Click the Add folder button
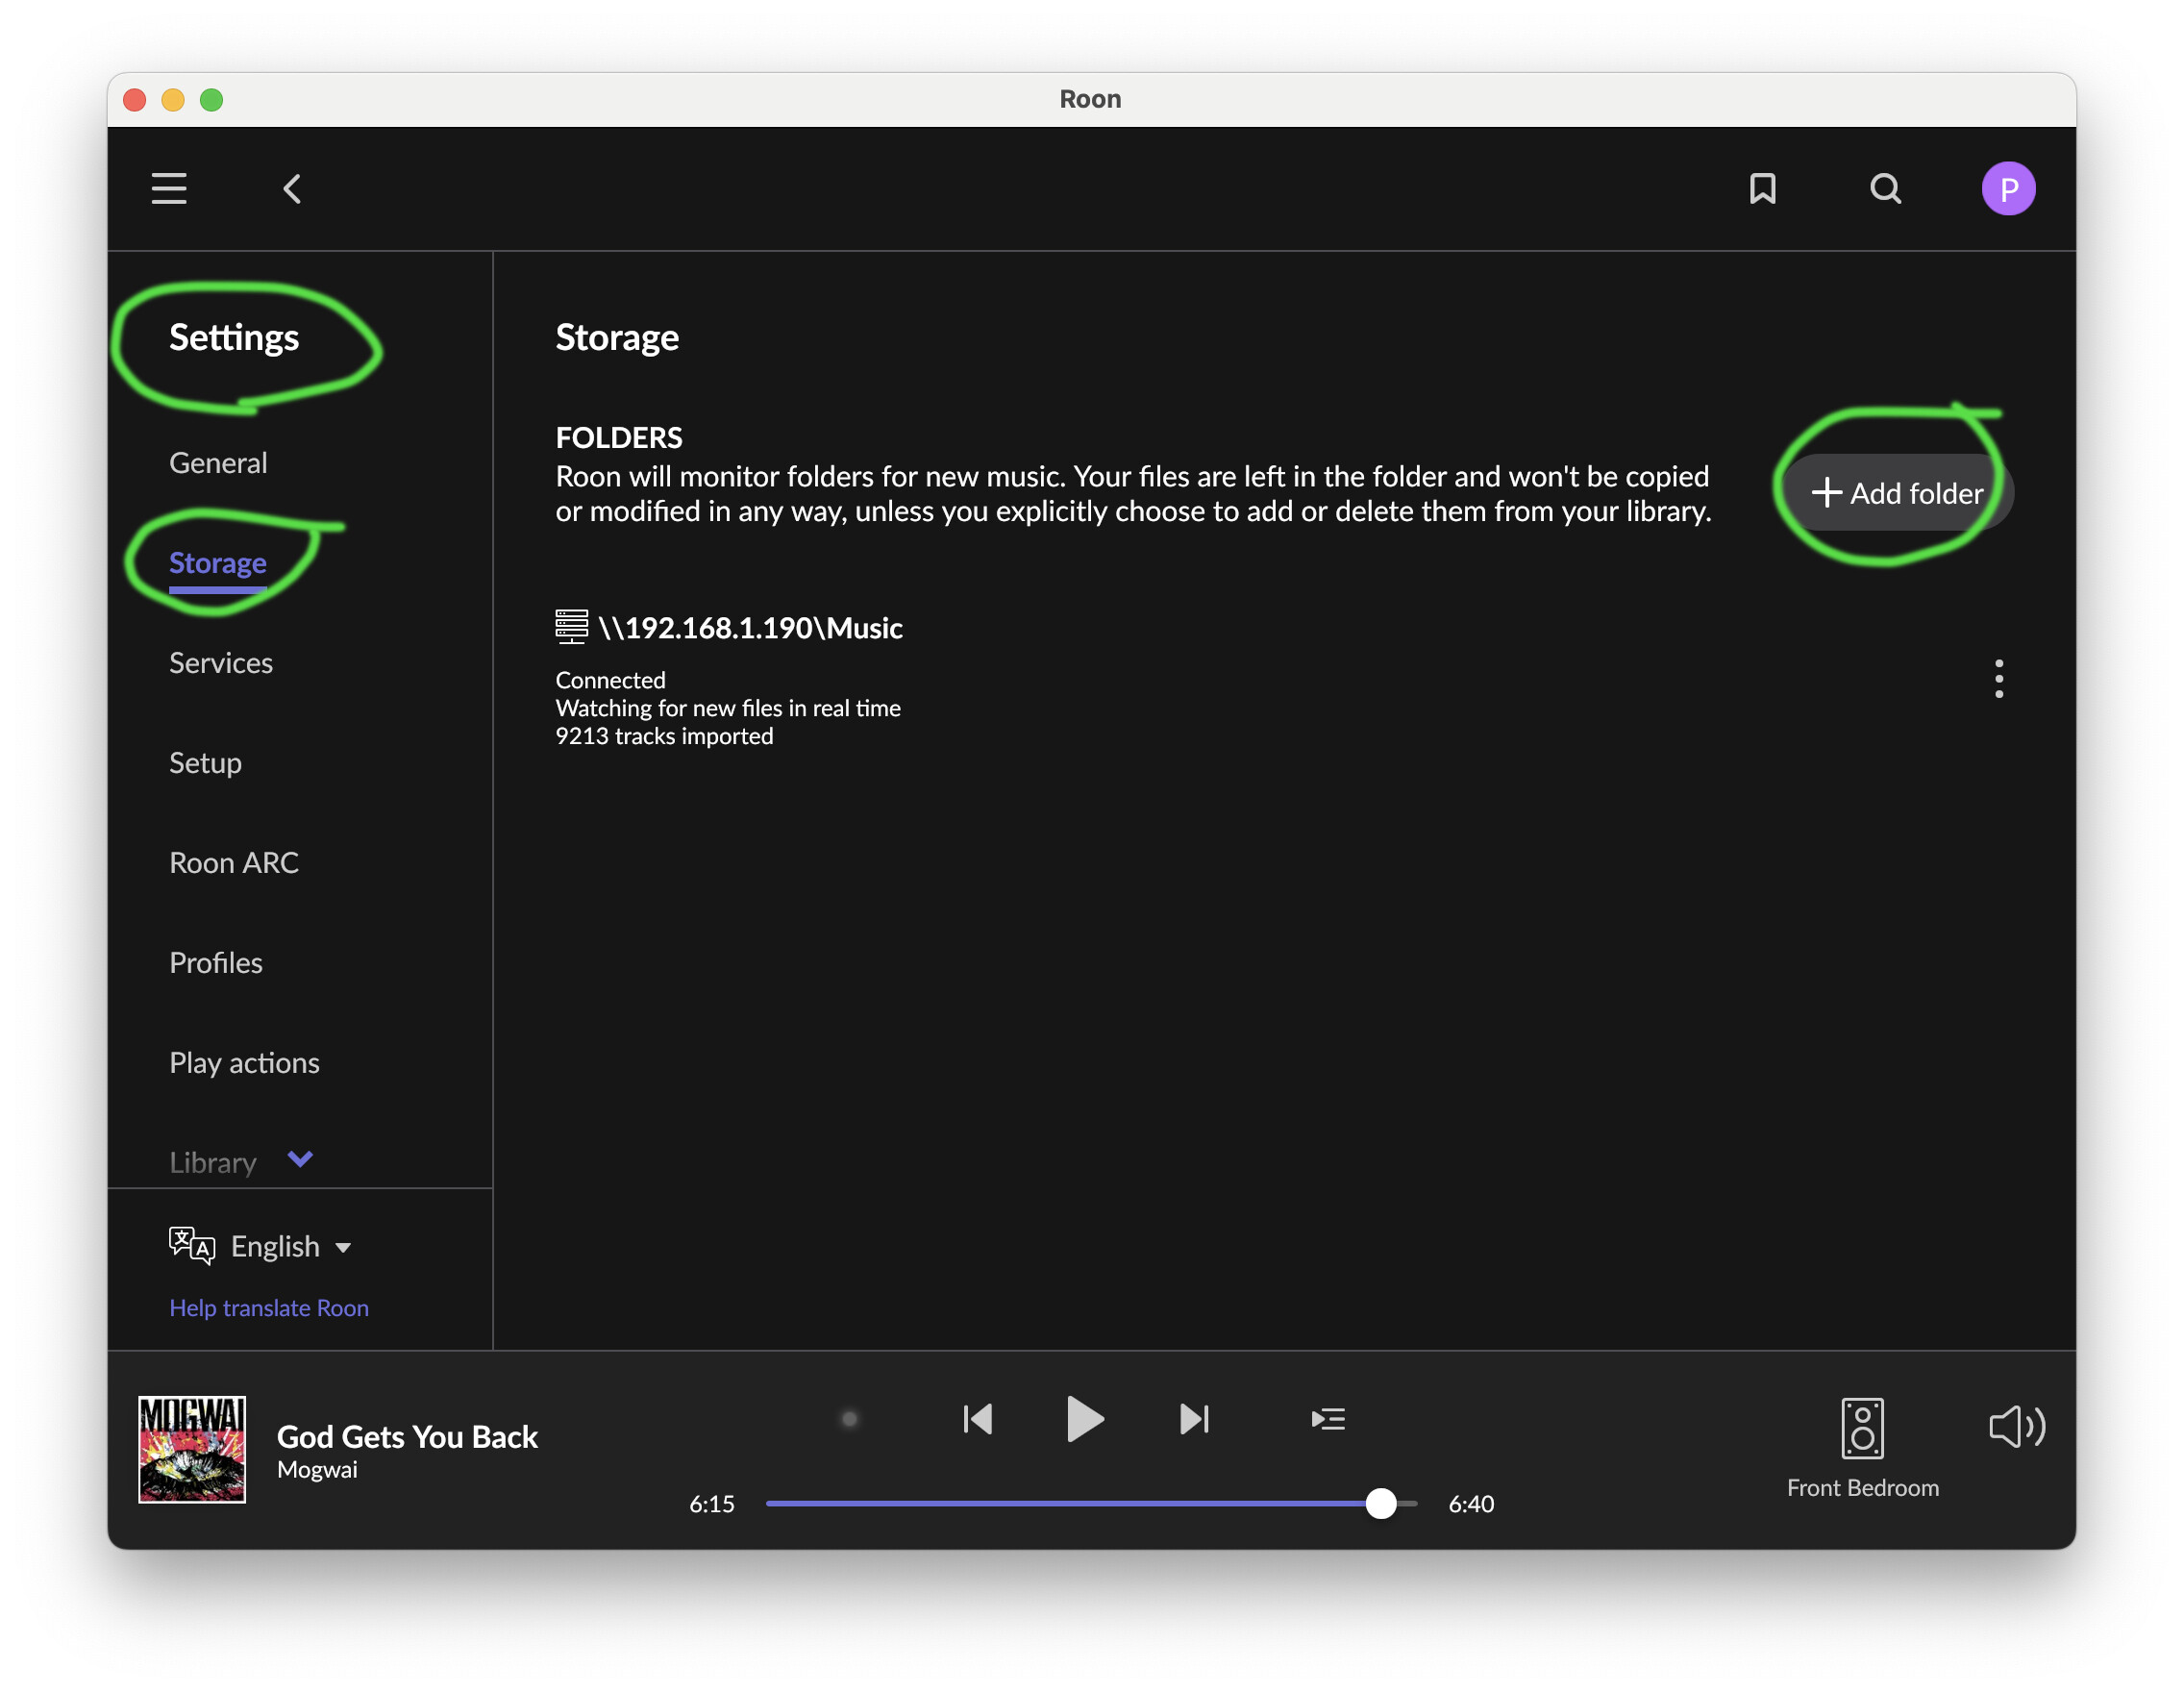The height and width of the screenshot is (1692, 2184). point(1897,492)
